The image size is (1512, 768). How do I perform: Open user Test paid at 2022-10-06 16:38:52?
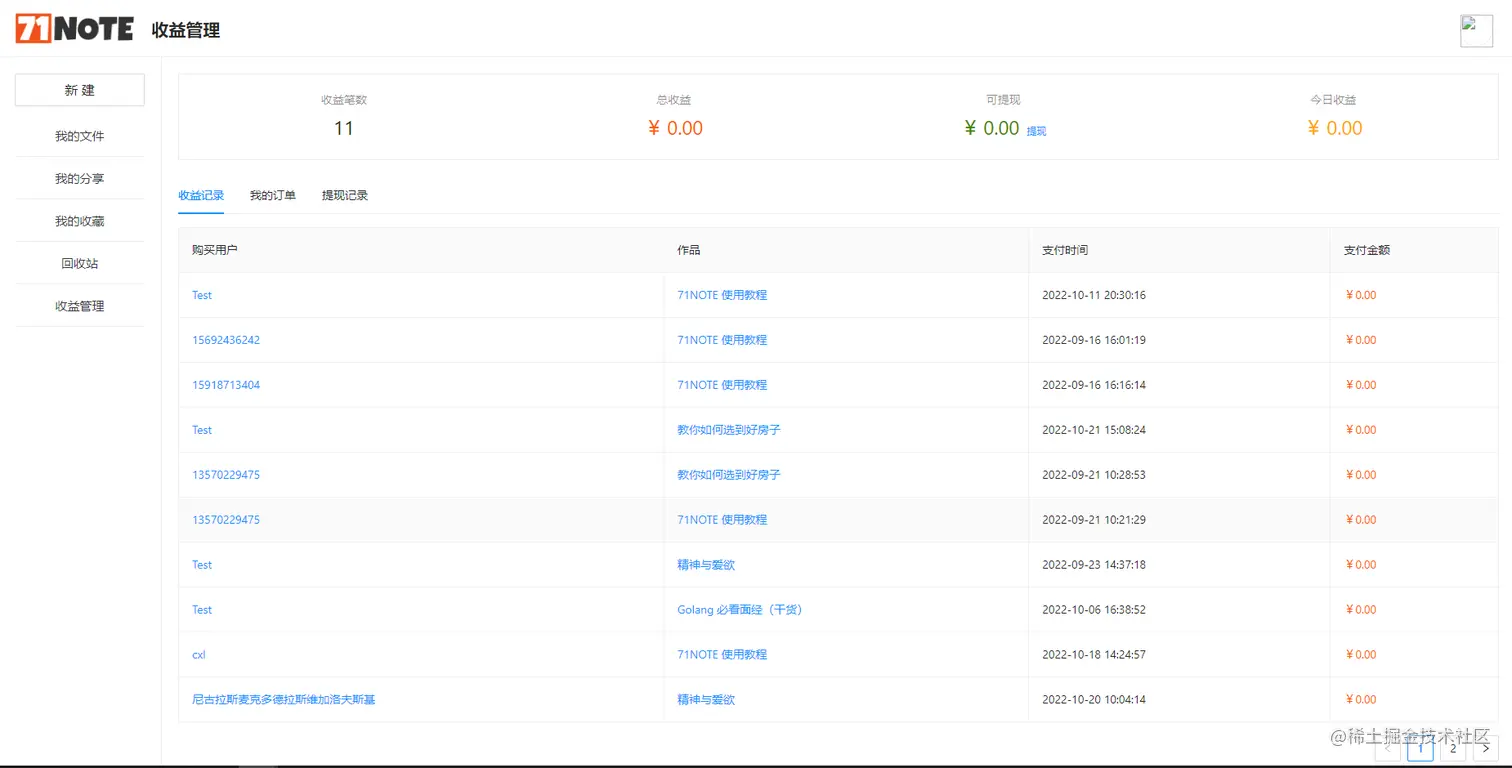click(x=202, y=610)
